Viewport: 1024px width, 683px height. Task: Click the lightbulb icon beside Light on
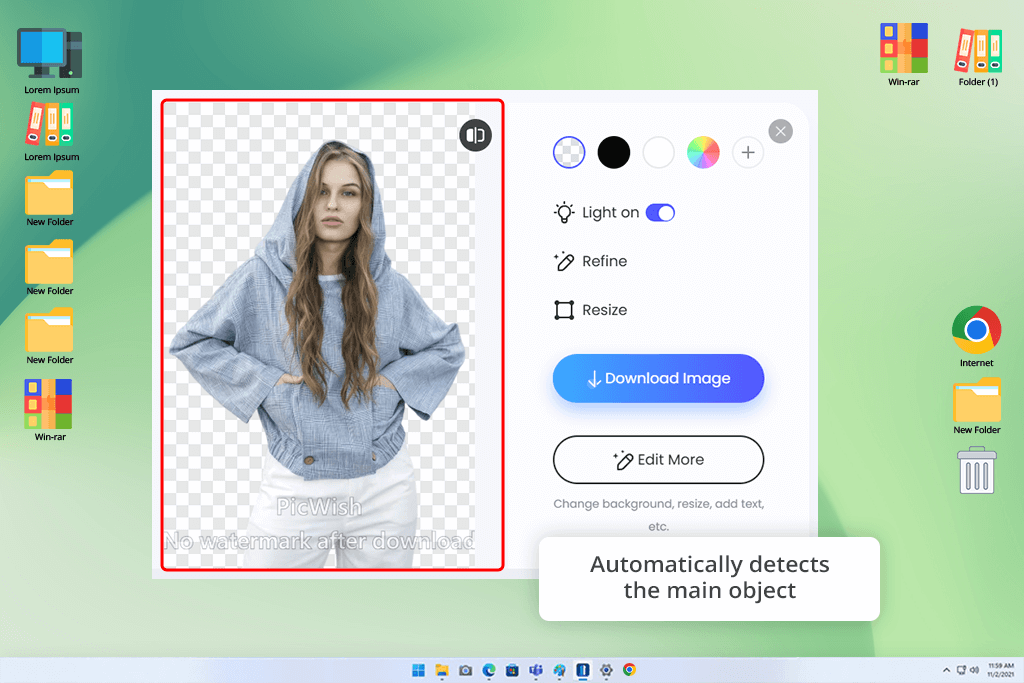[564, 213]
